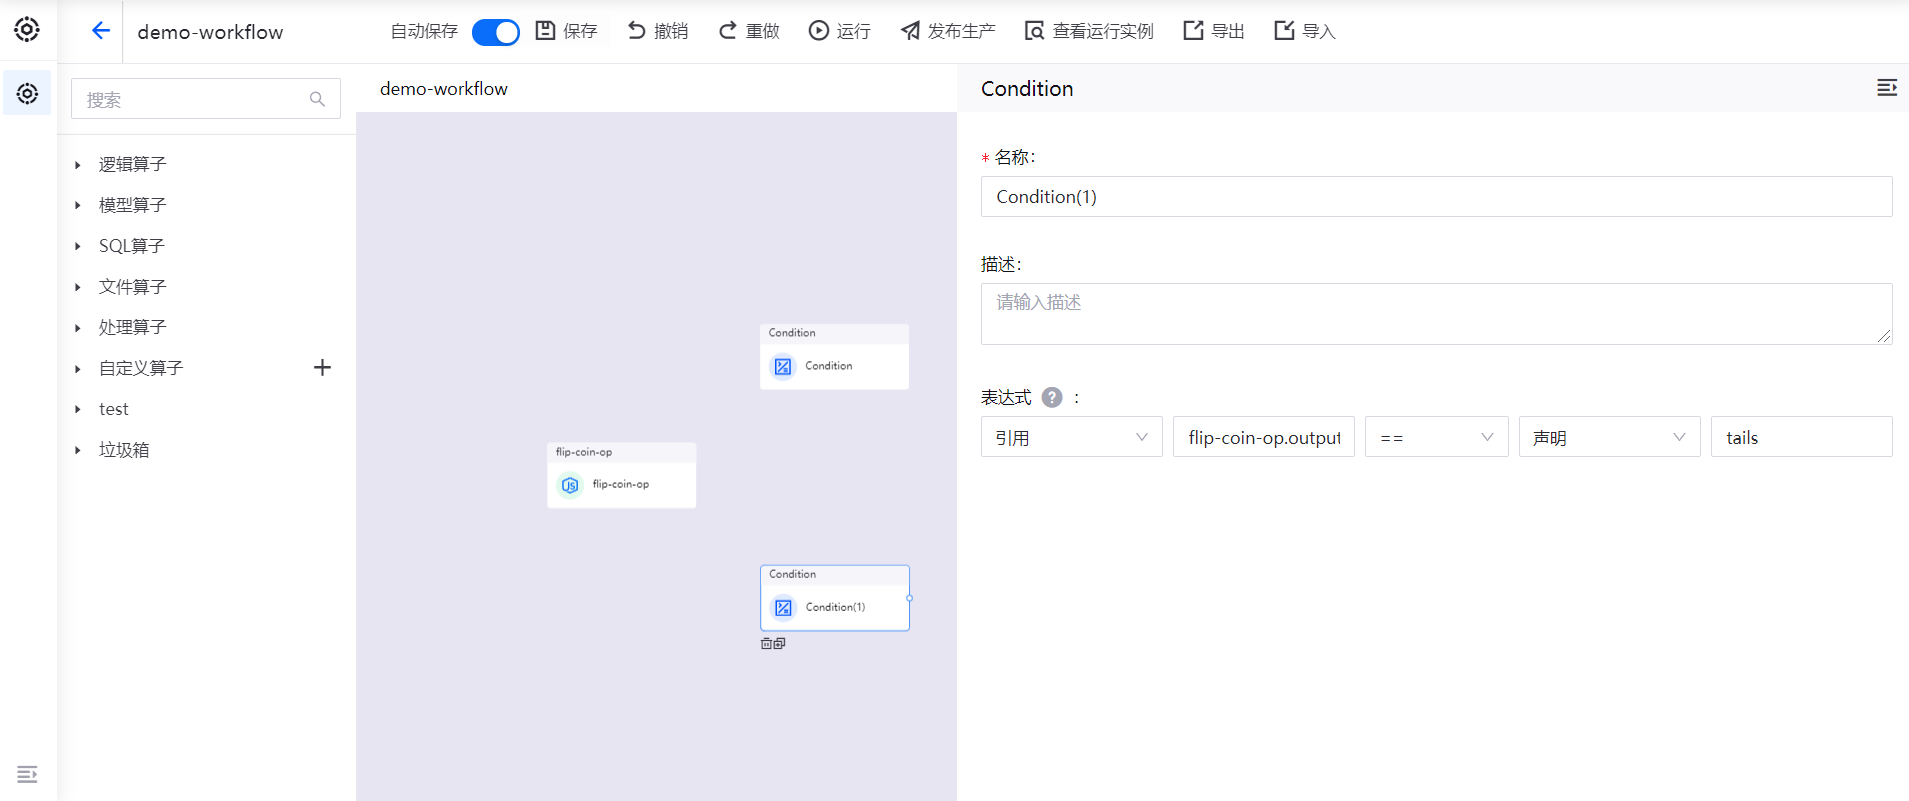The image size is (1909, 801).
Task: Click the 描述 description textarea
Action: [x=1436, y=314]
